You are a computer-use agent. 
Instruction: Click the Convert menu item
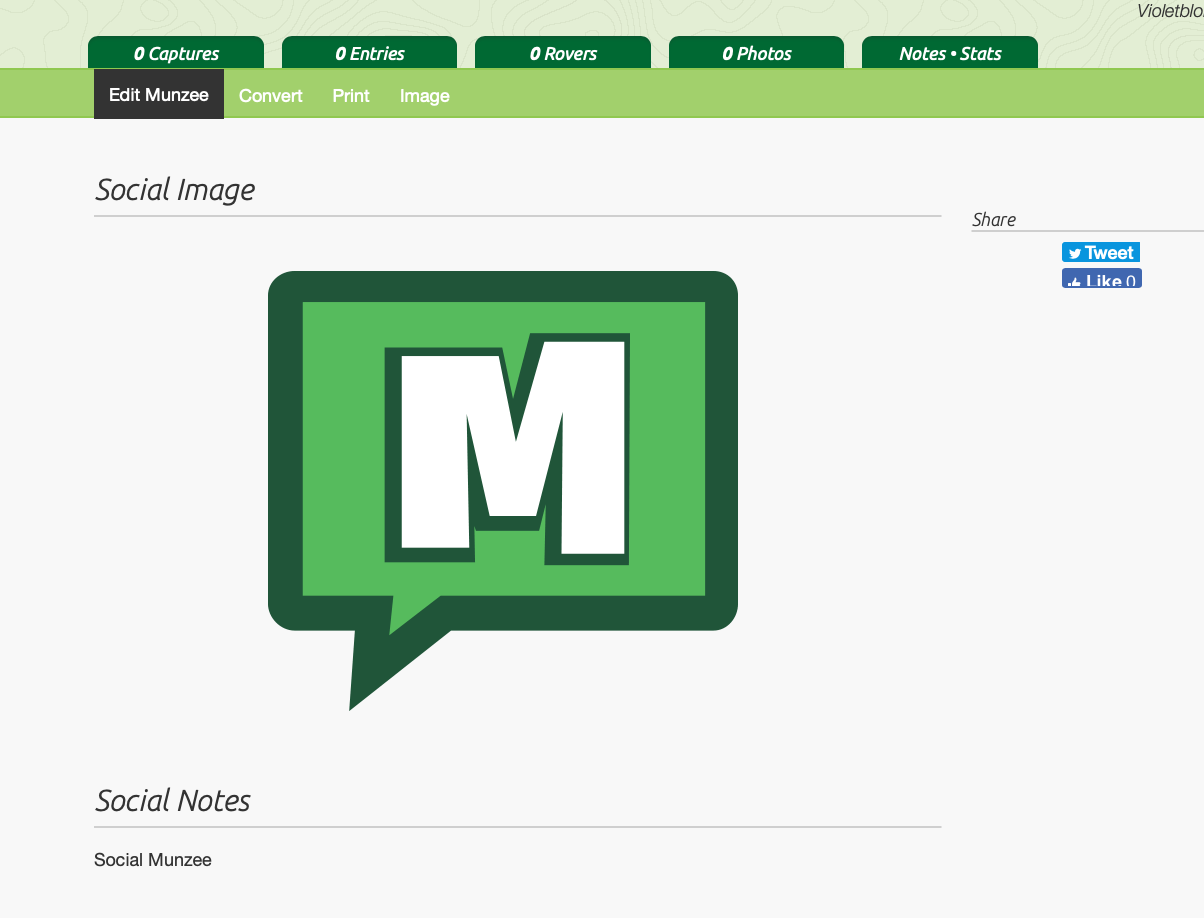[271, 96]
